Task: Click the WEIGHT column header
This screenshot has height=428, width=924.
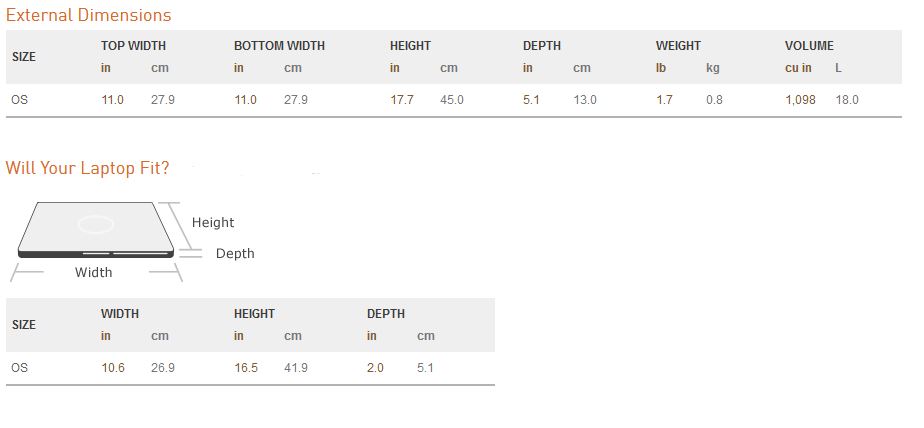Action: pyautogui.click(x=678, y=45)
